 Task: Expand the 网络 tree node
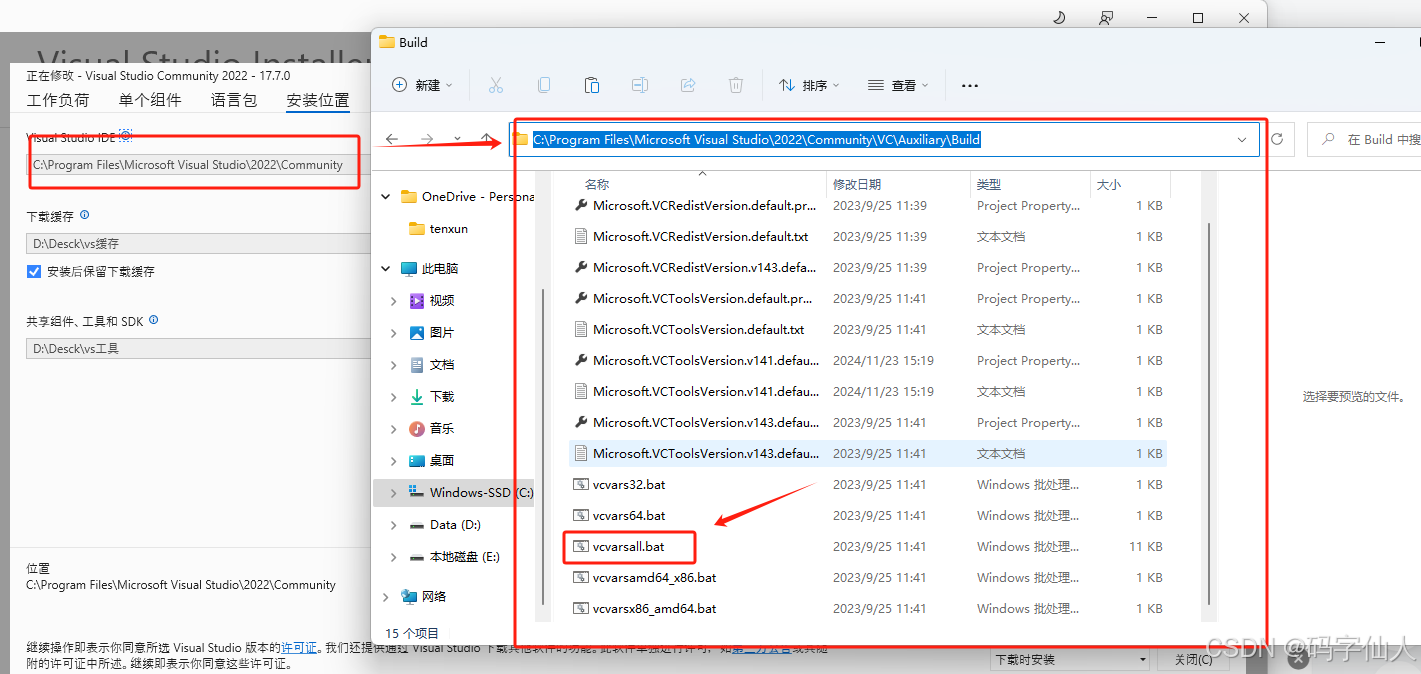(386, 597)
